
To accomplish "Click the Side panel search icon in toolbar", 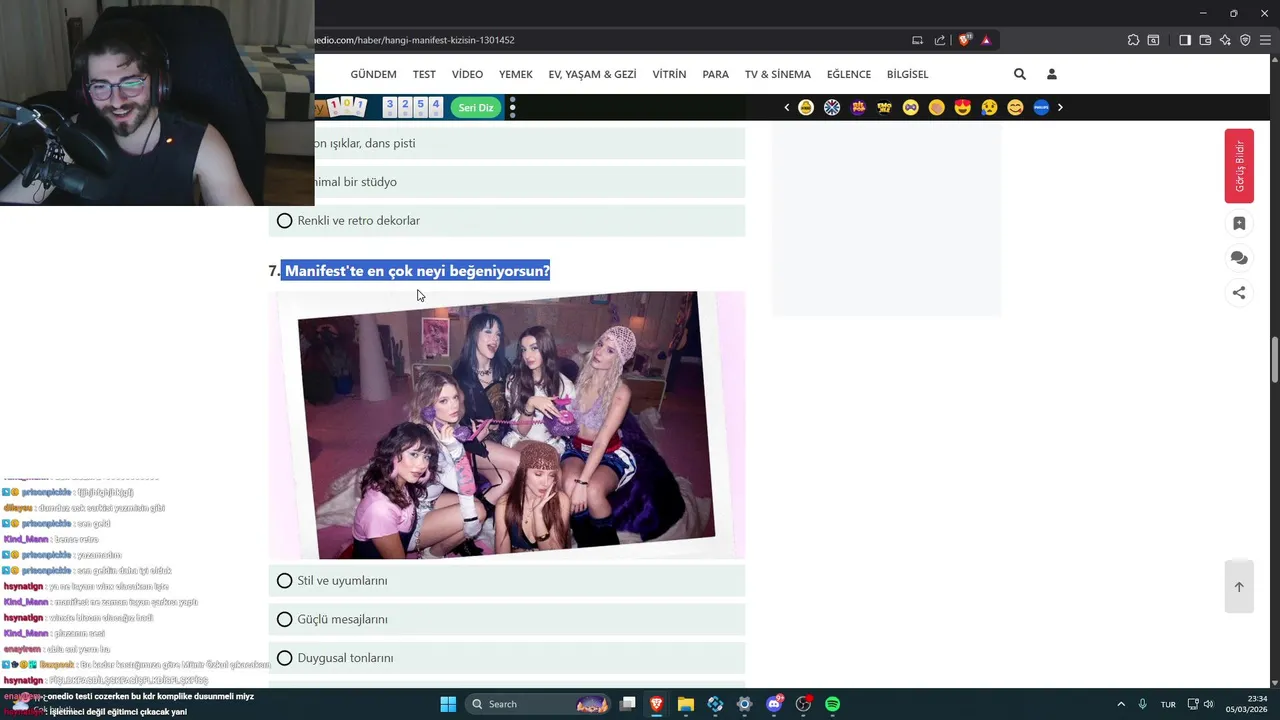I will coord(1153,40).
